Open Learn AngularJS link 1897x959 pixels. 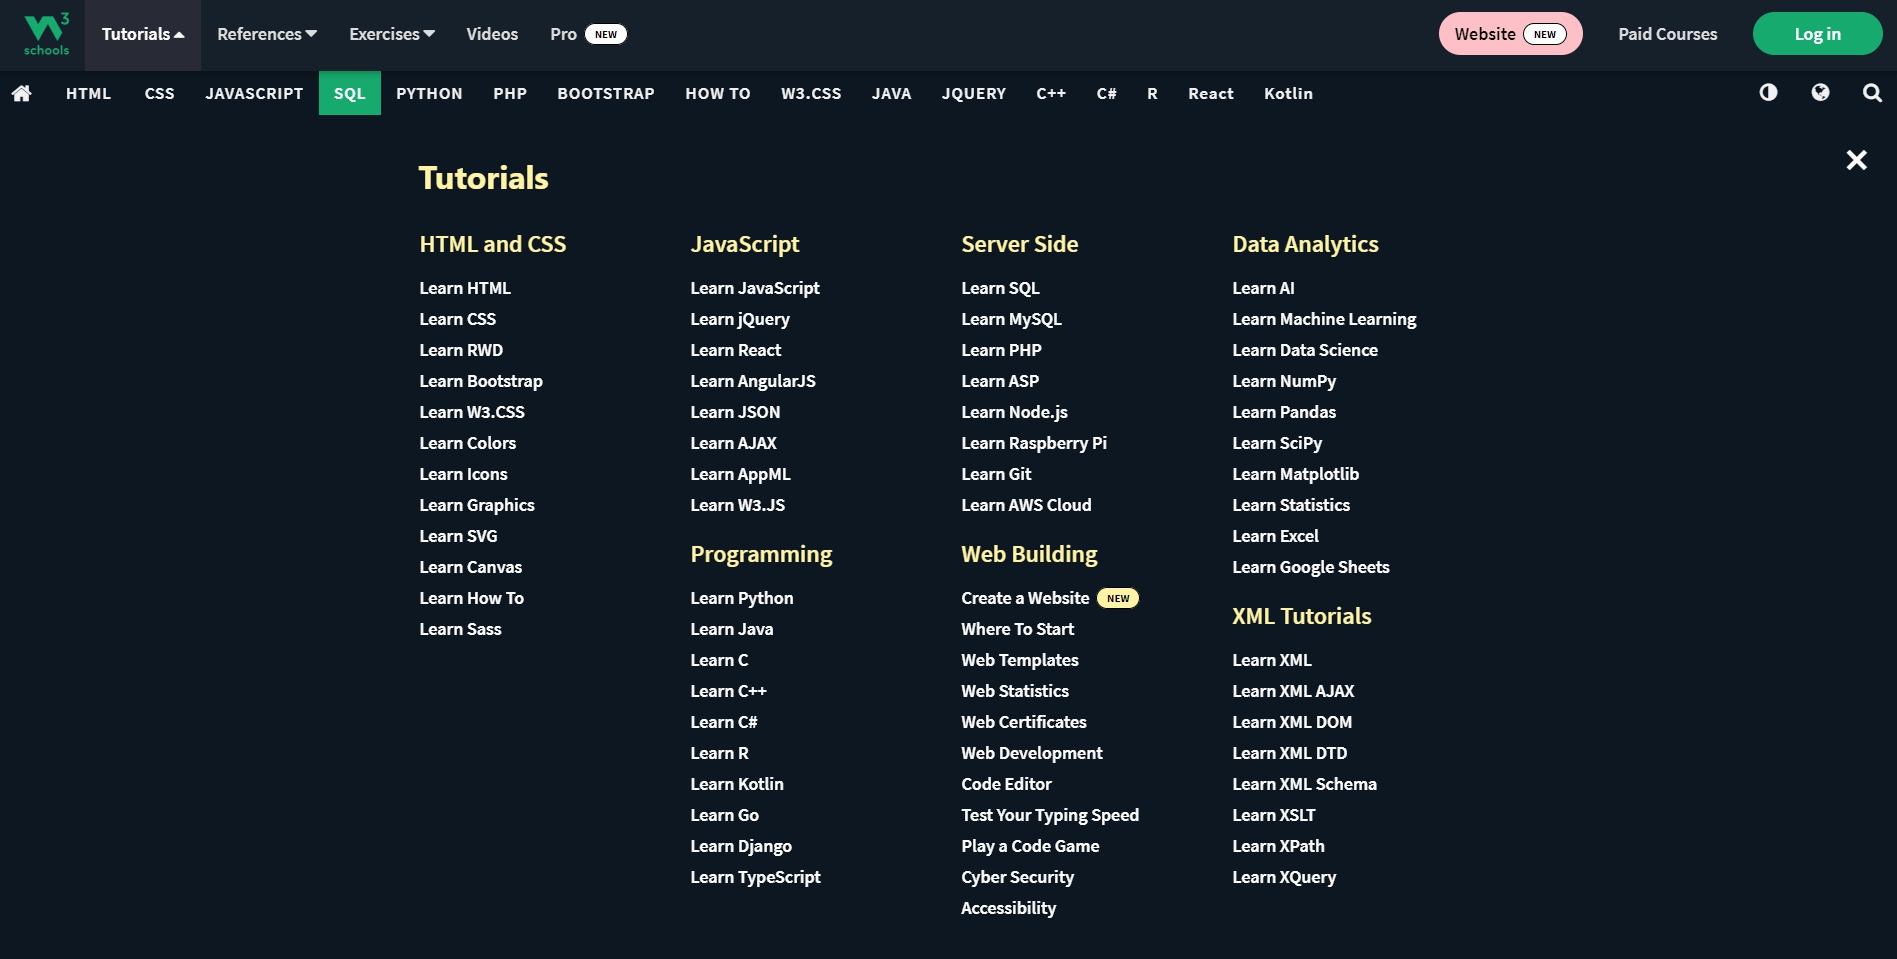753,381
